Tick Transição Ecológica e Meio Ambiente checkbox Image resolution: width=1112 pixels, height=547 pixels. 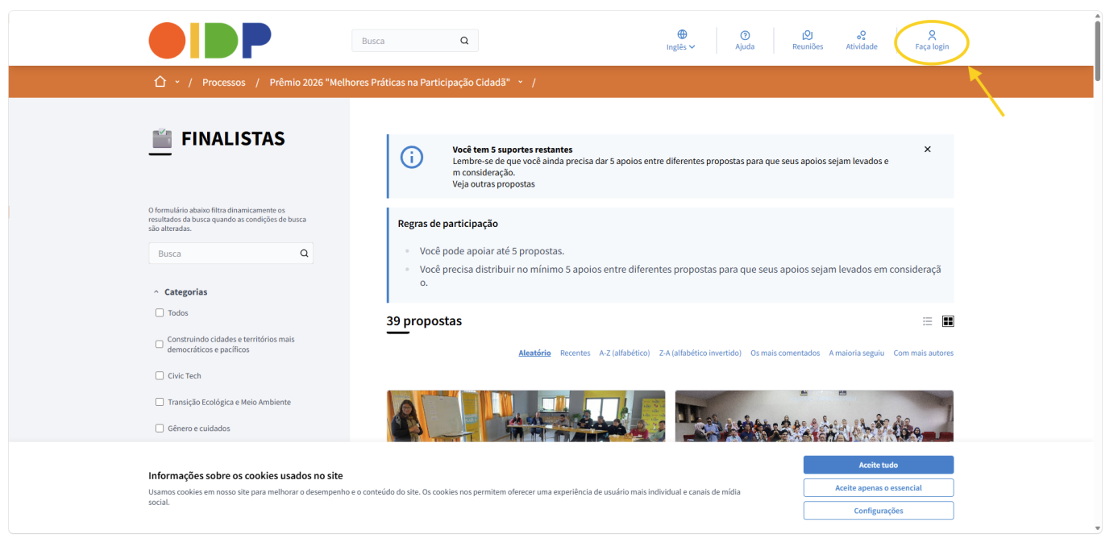click(159, 402)
